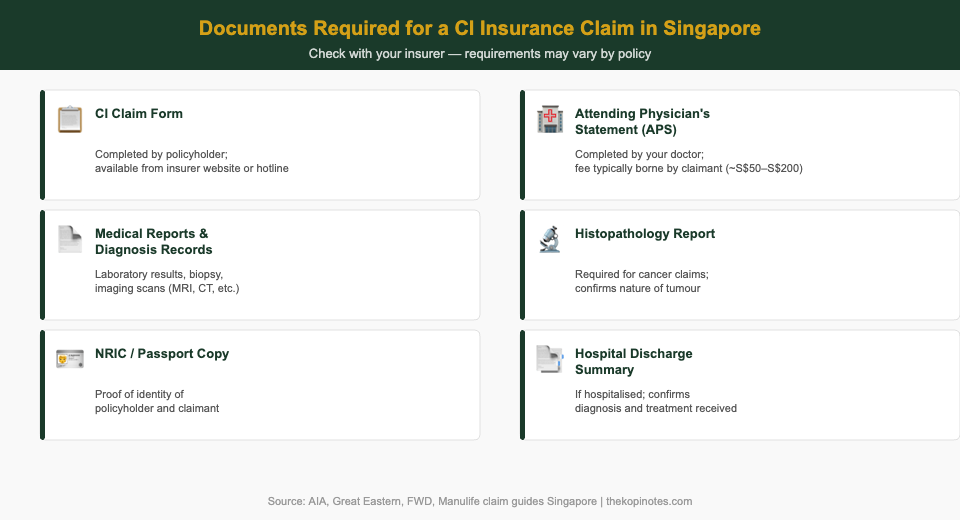Click text 'policyholder and claimant'
This screenshot has height=520, width=960.
(157, 409)
